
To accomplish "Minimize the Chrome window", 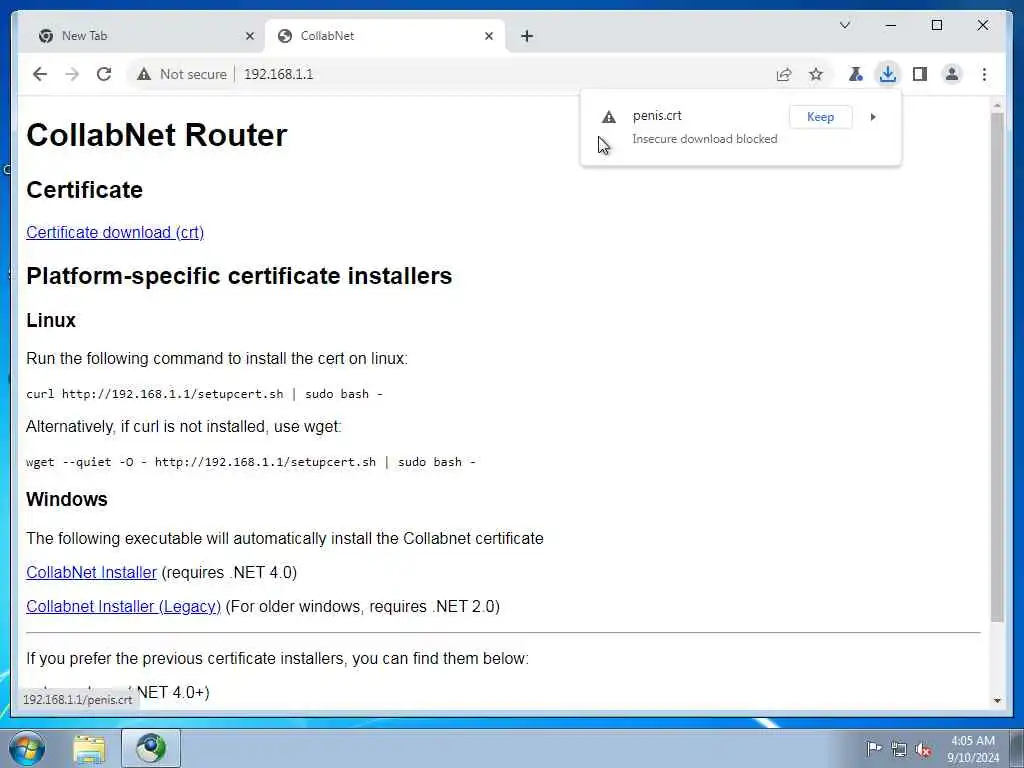I will tap(891, 25).
